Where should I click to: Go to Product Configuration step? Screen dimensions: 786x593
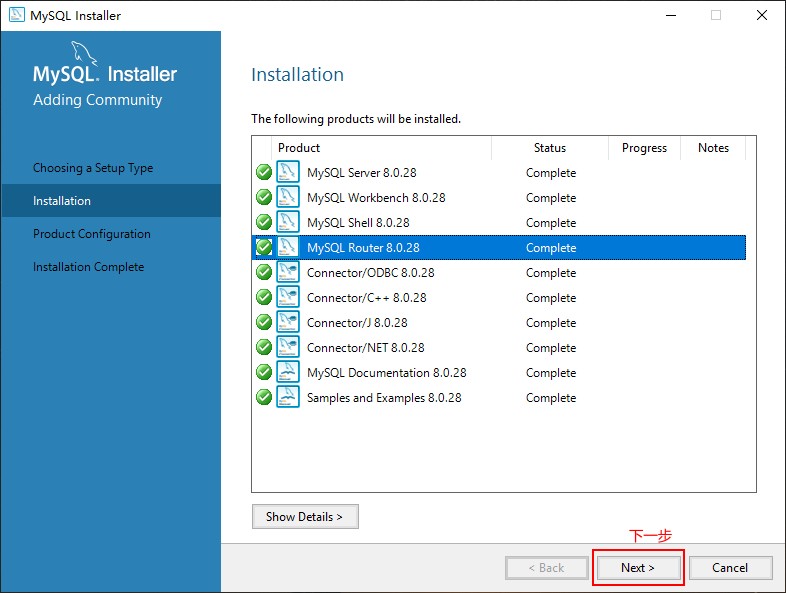pos(92,234)
